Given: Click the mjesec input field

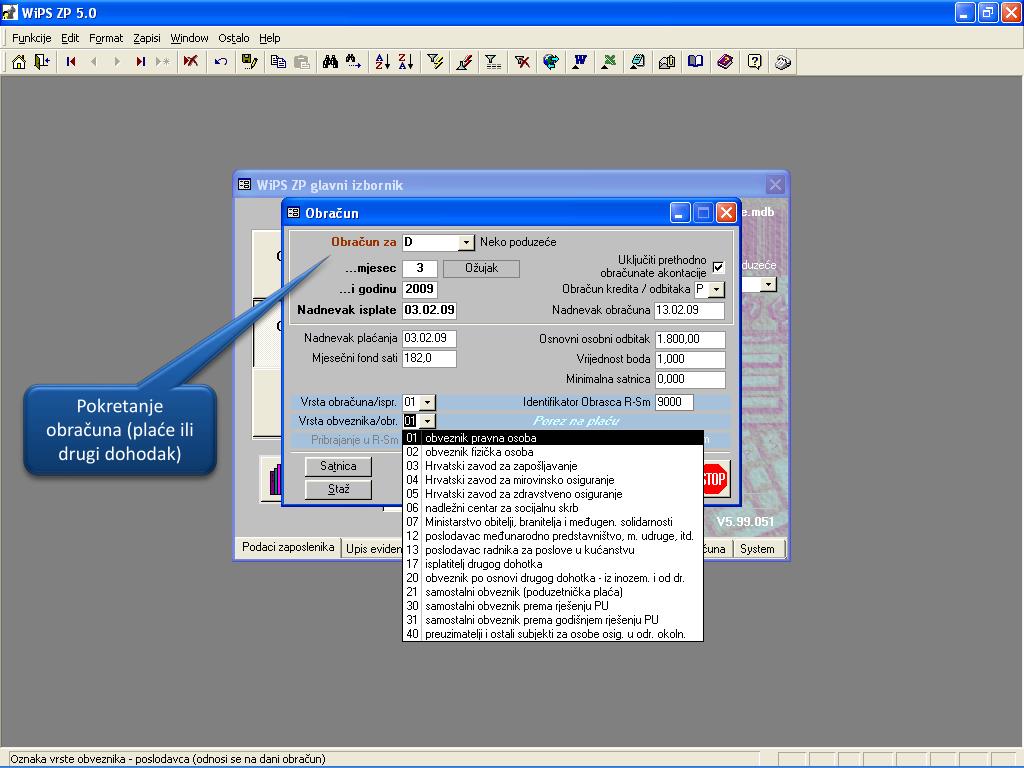Looking at the screenshot, I should click(420, 268).
